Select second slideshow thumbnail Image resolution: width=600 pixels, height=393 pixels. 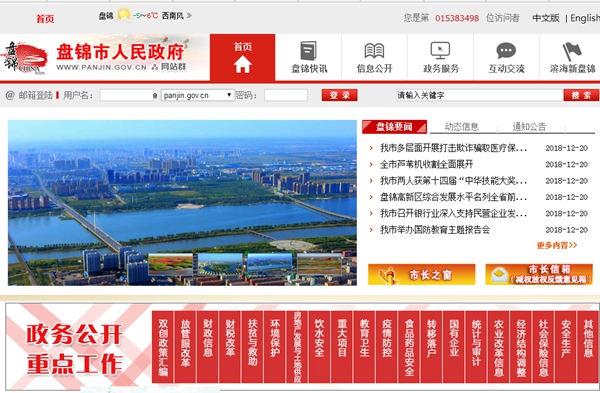pos(220,264)
